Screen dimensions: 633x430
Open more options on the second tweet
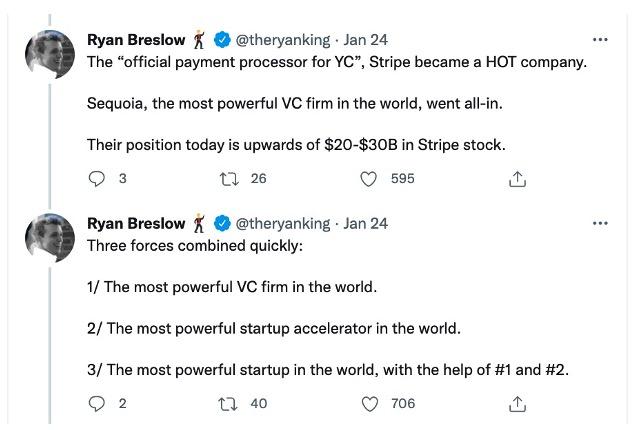click(600, 223)
